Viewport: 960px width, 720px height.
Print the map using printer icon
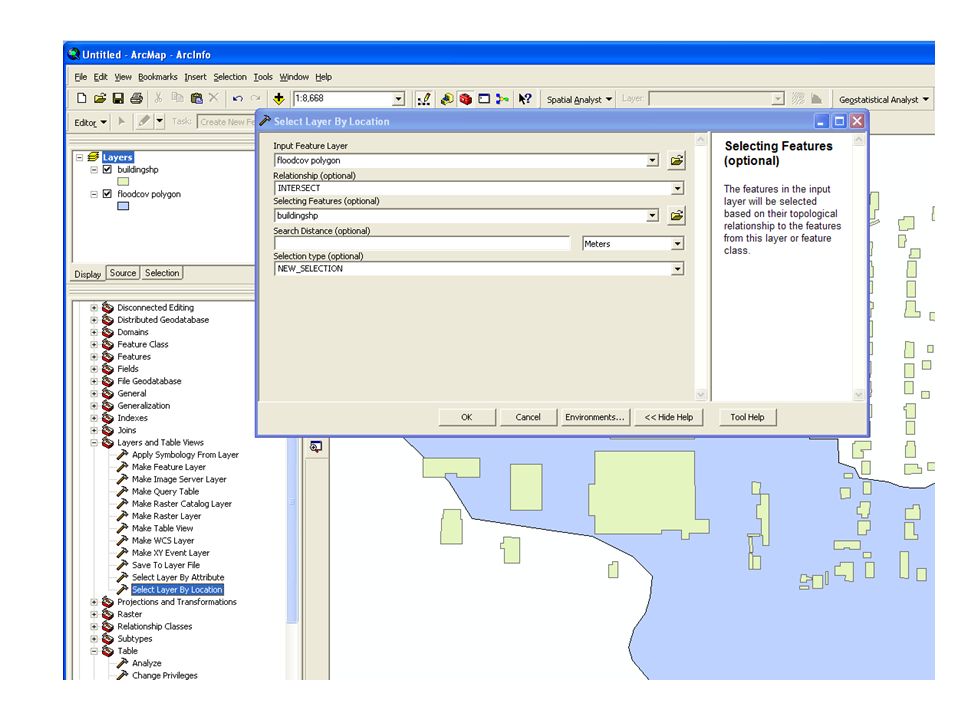[x=137, y=98]
